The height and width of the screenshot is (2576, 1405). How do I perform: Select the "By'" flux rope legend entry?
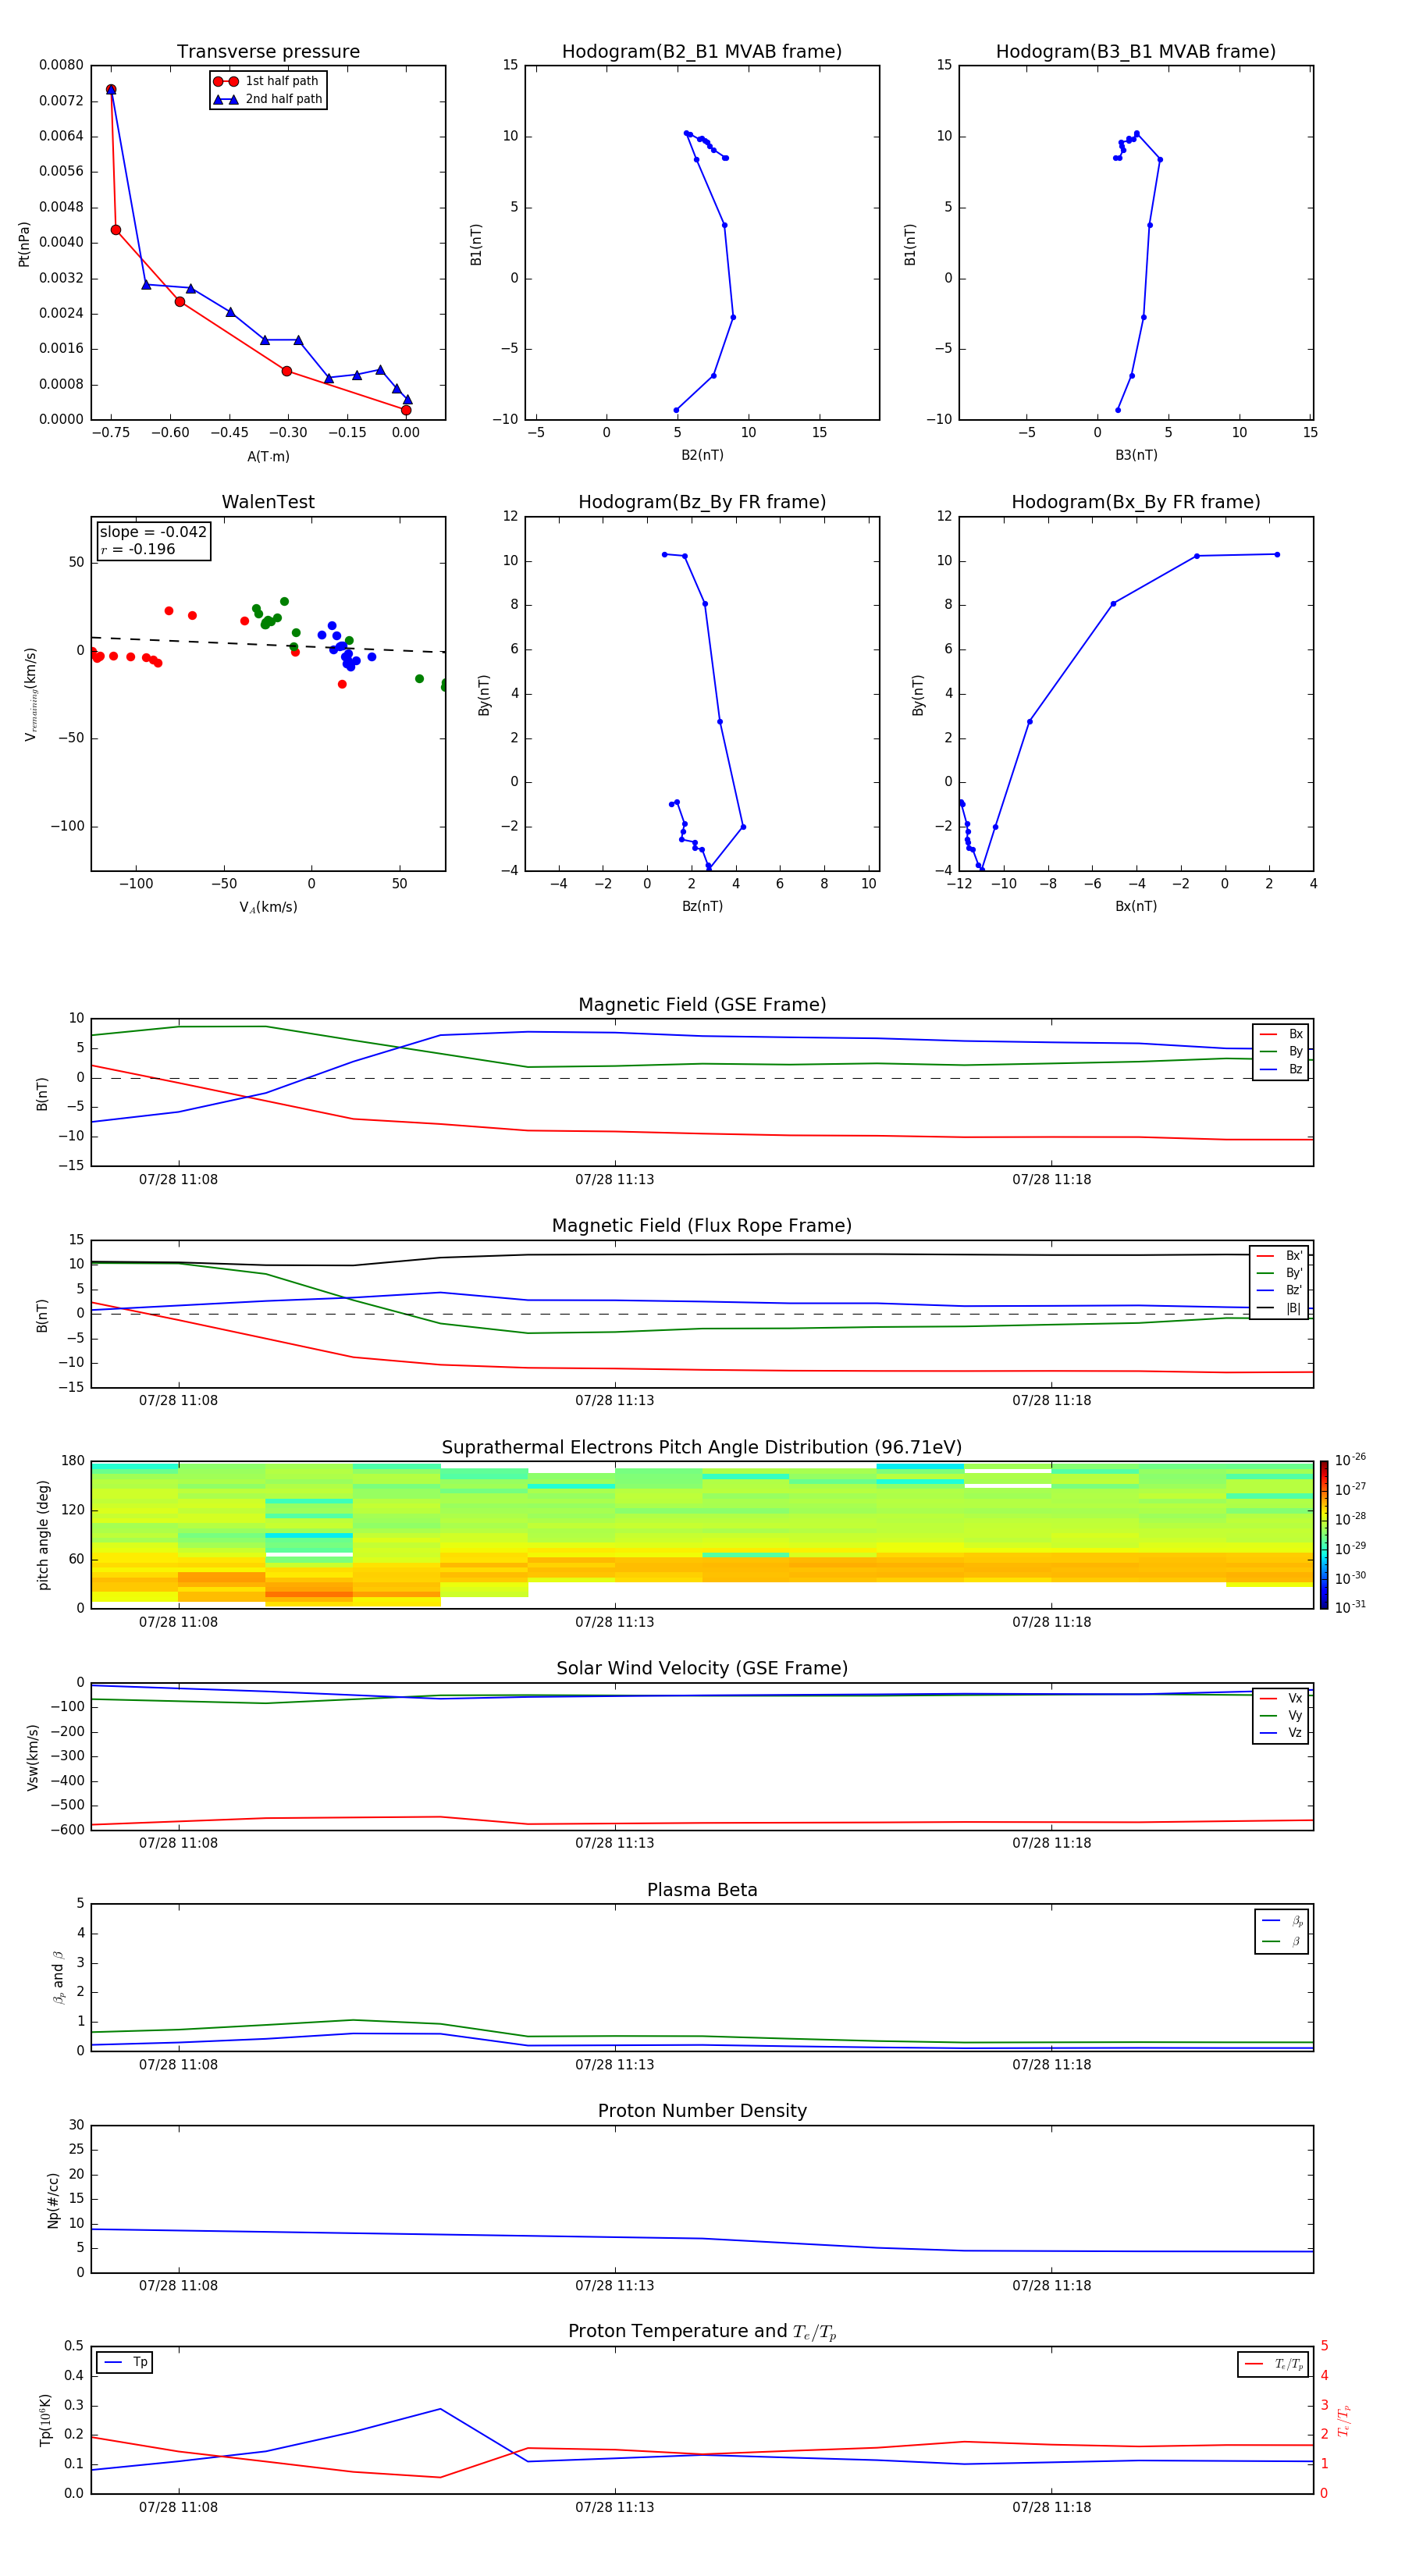tap(1280, 1273)
